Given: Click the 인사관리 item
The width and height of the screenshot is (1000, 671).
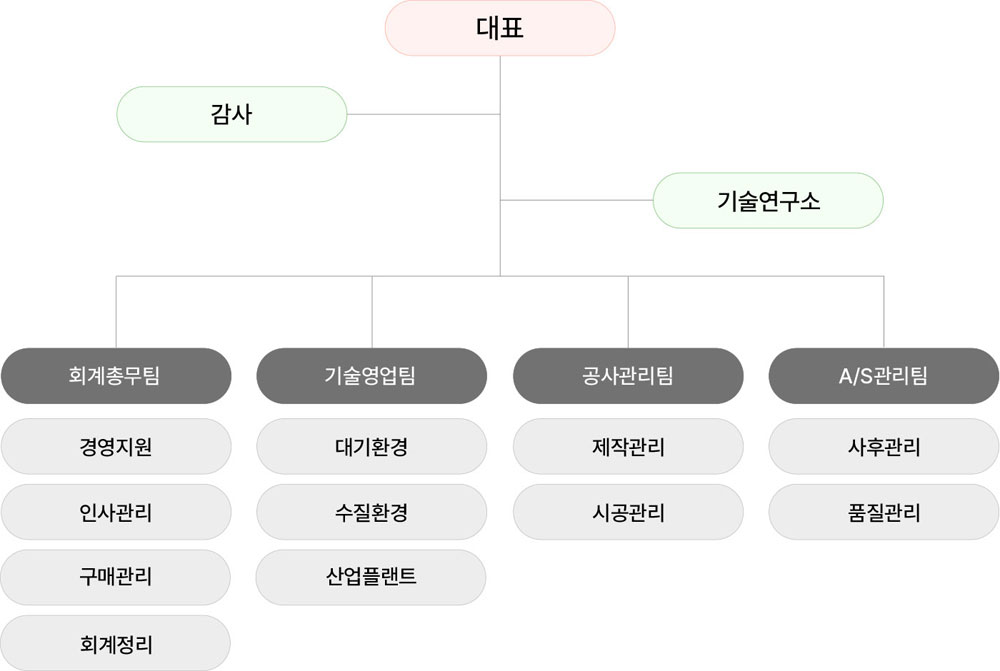Looking at the screenshot, I should [116, 512].
